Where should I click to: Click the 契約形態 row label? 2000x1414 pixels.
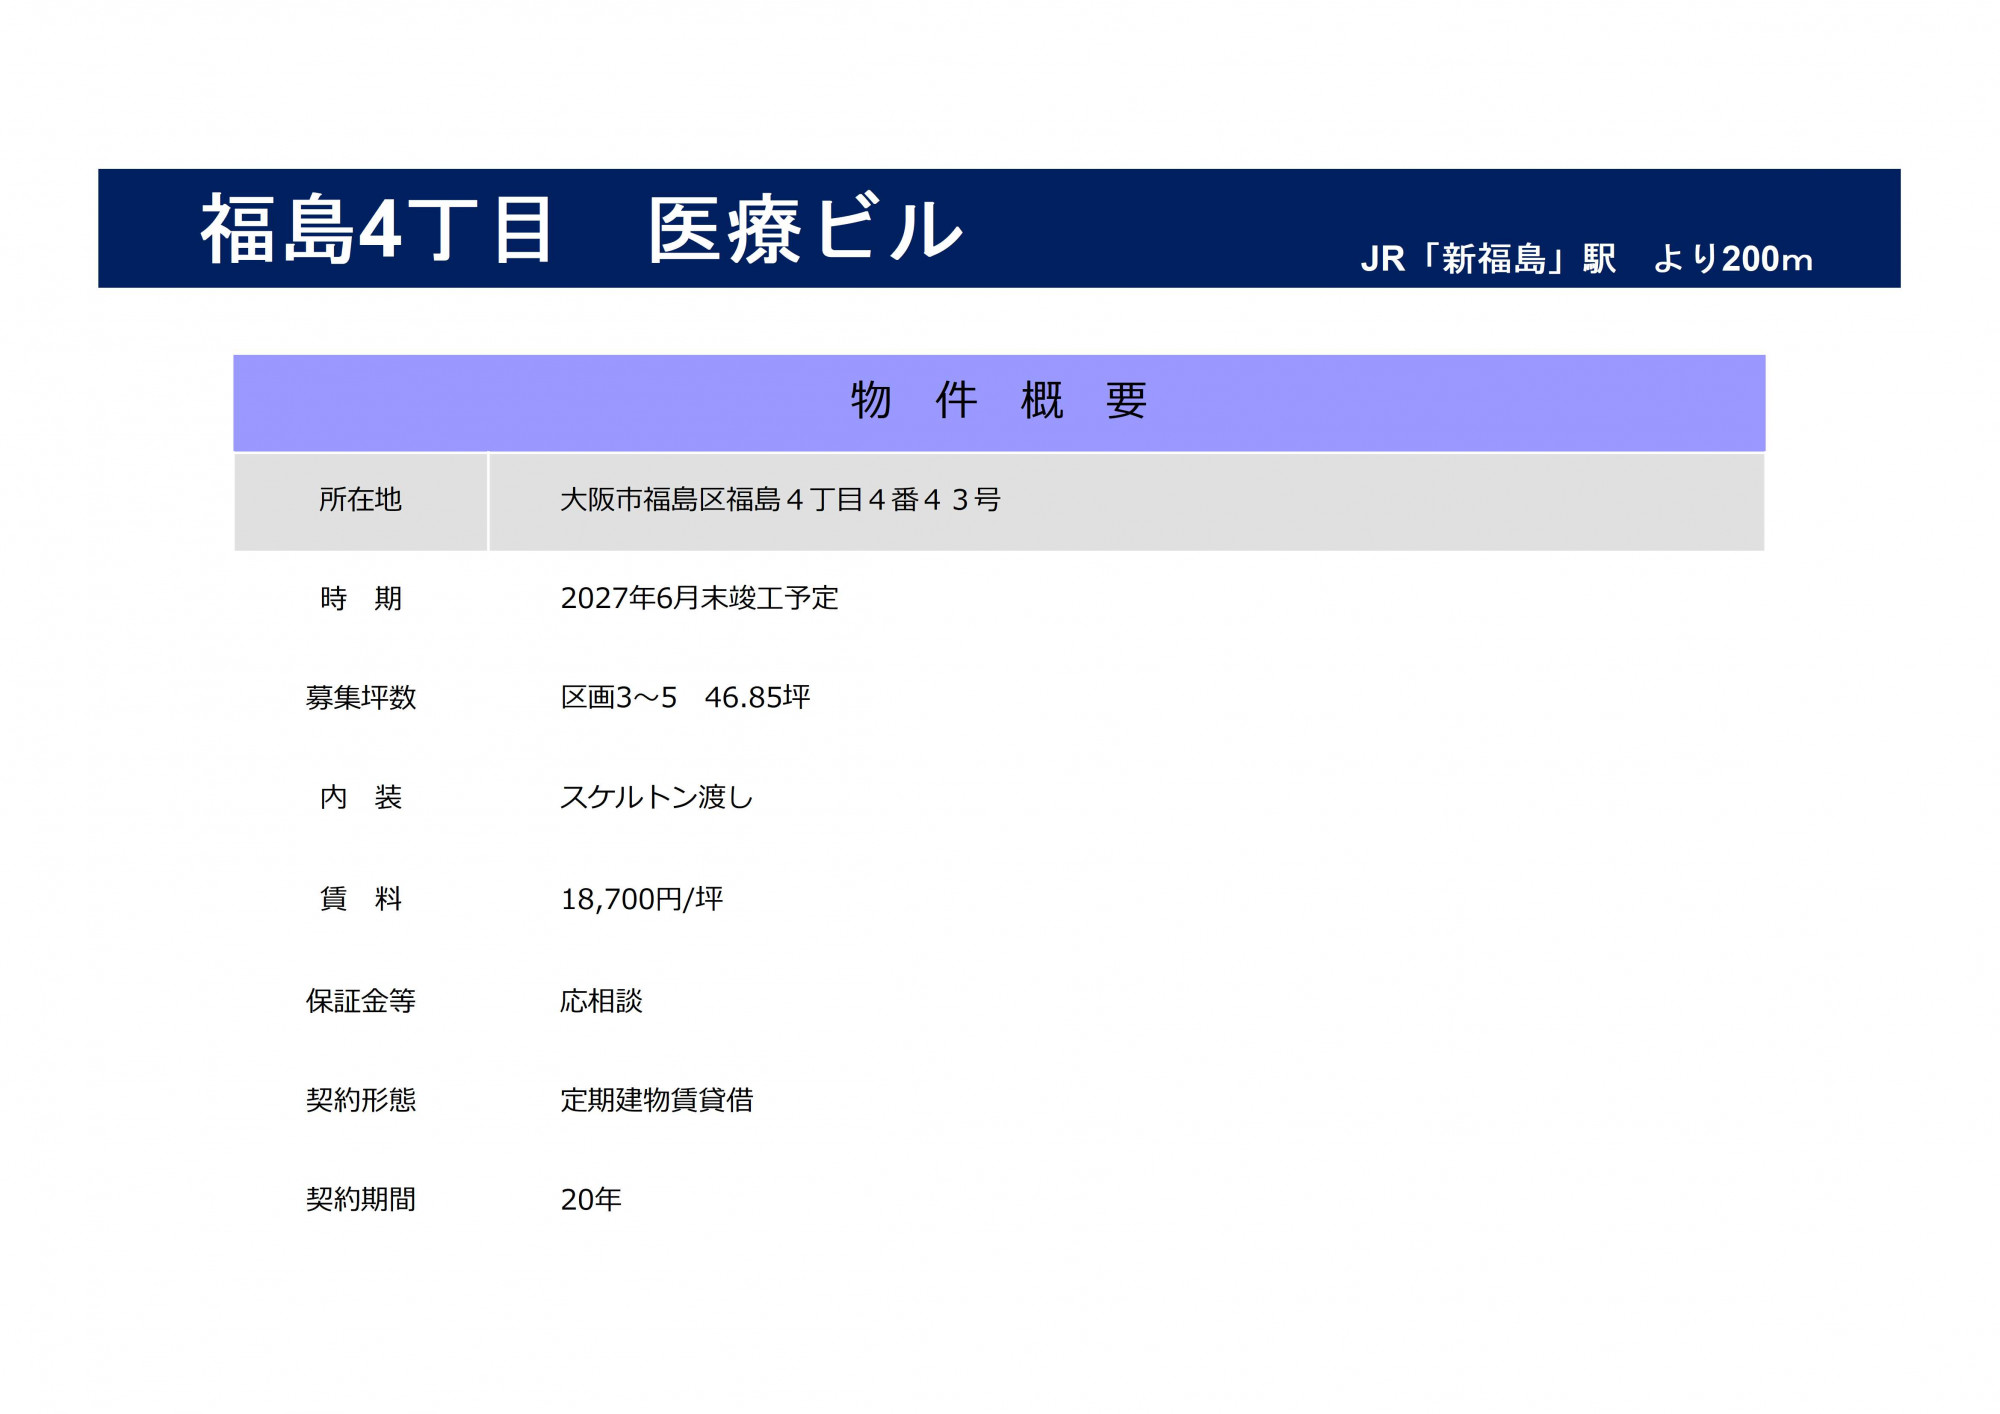(x=360, y=1100)
